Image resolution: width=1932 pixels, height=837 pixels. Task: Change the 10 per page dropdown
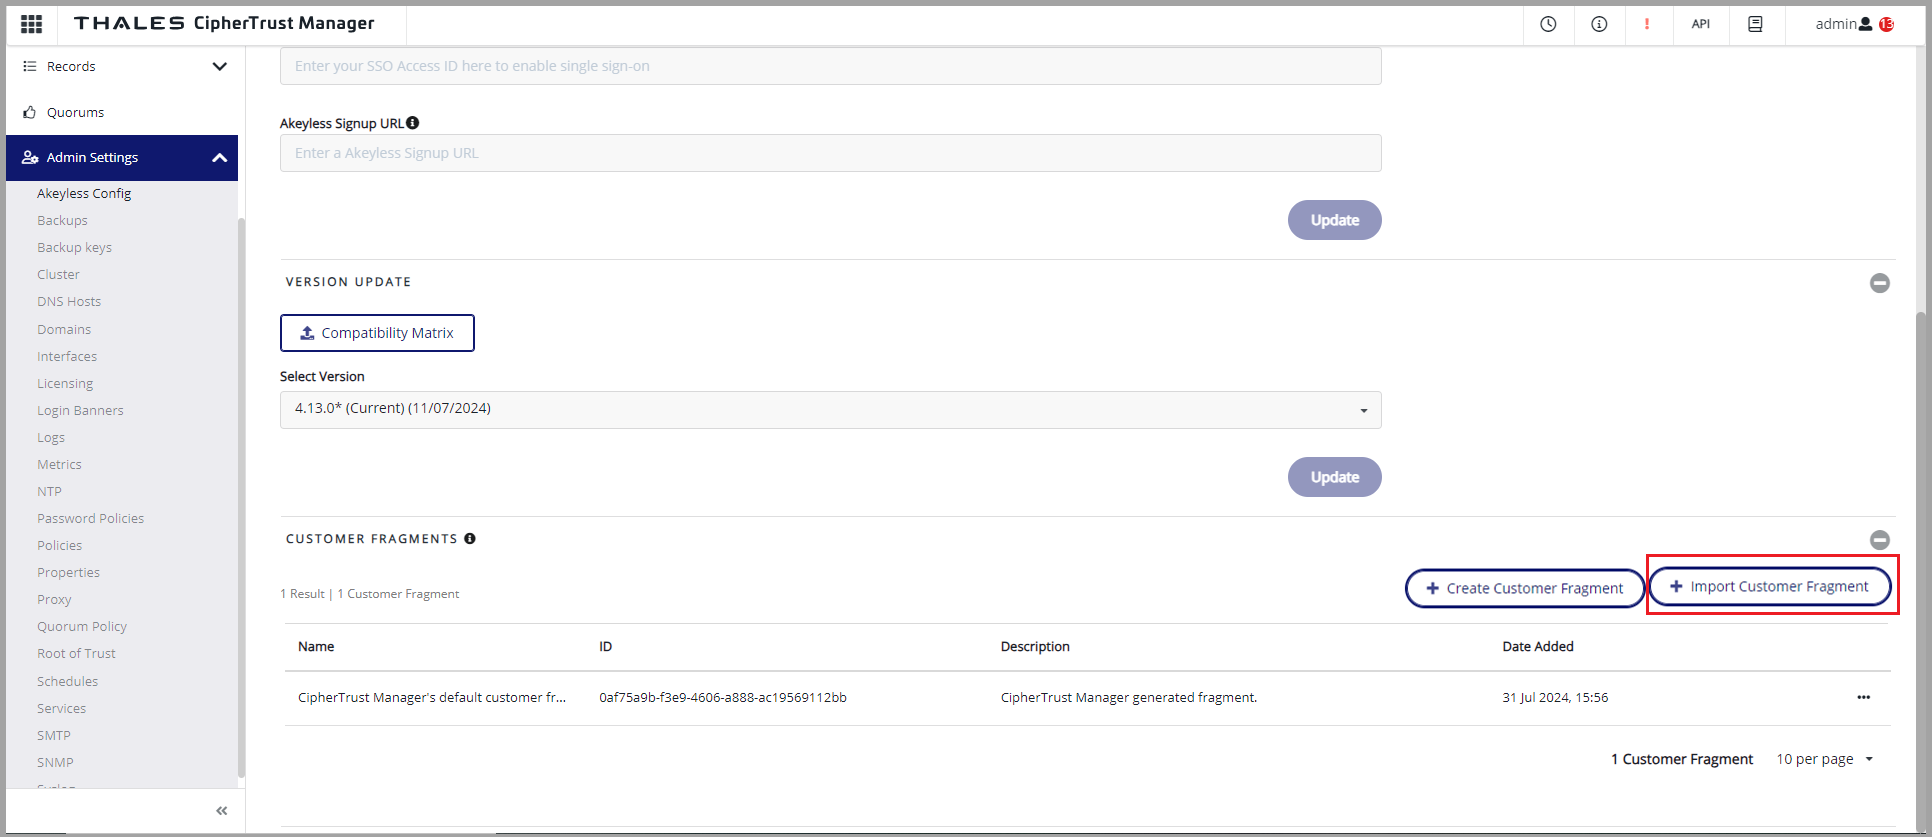pos(1824,760)
